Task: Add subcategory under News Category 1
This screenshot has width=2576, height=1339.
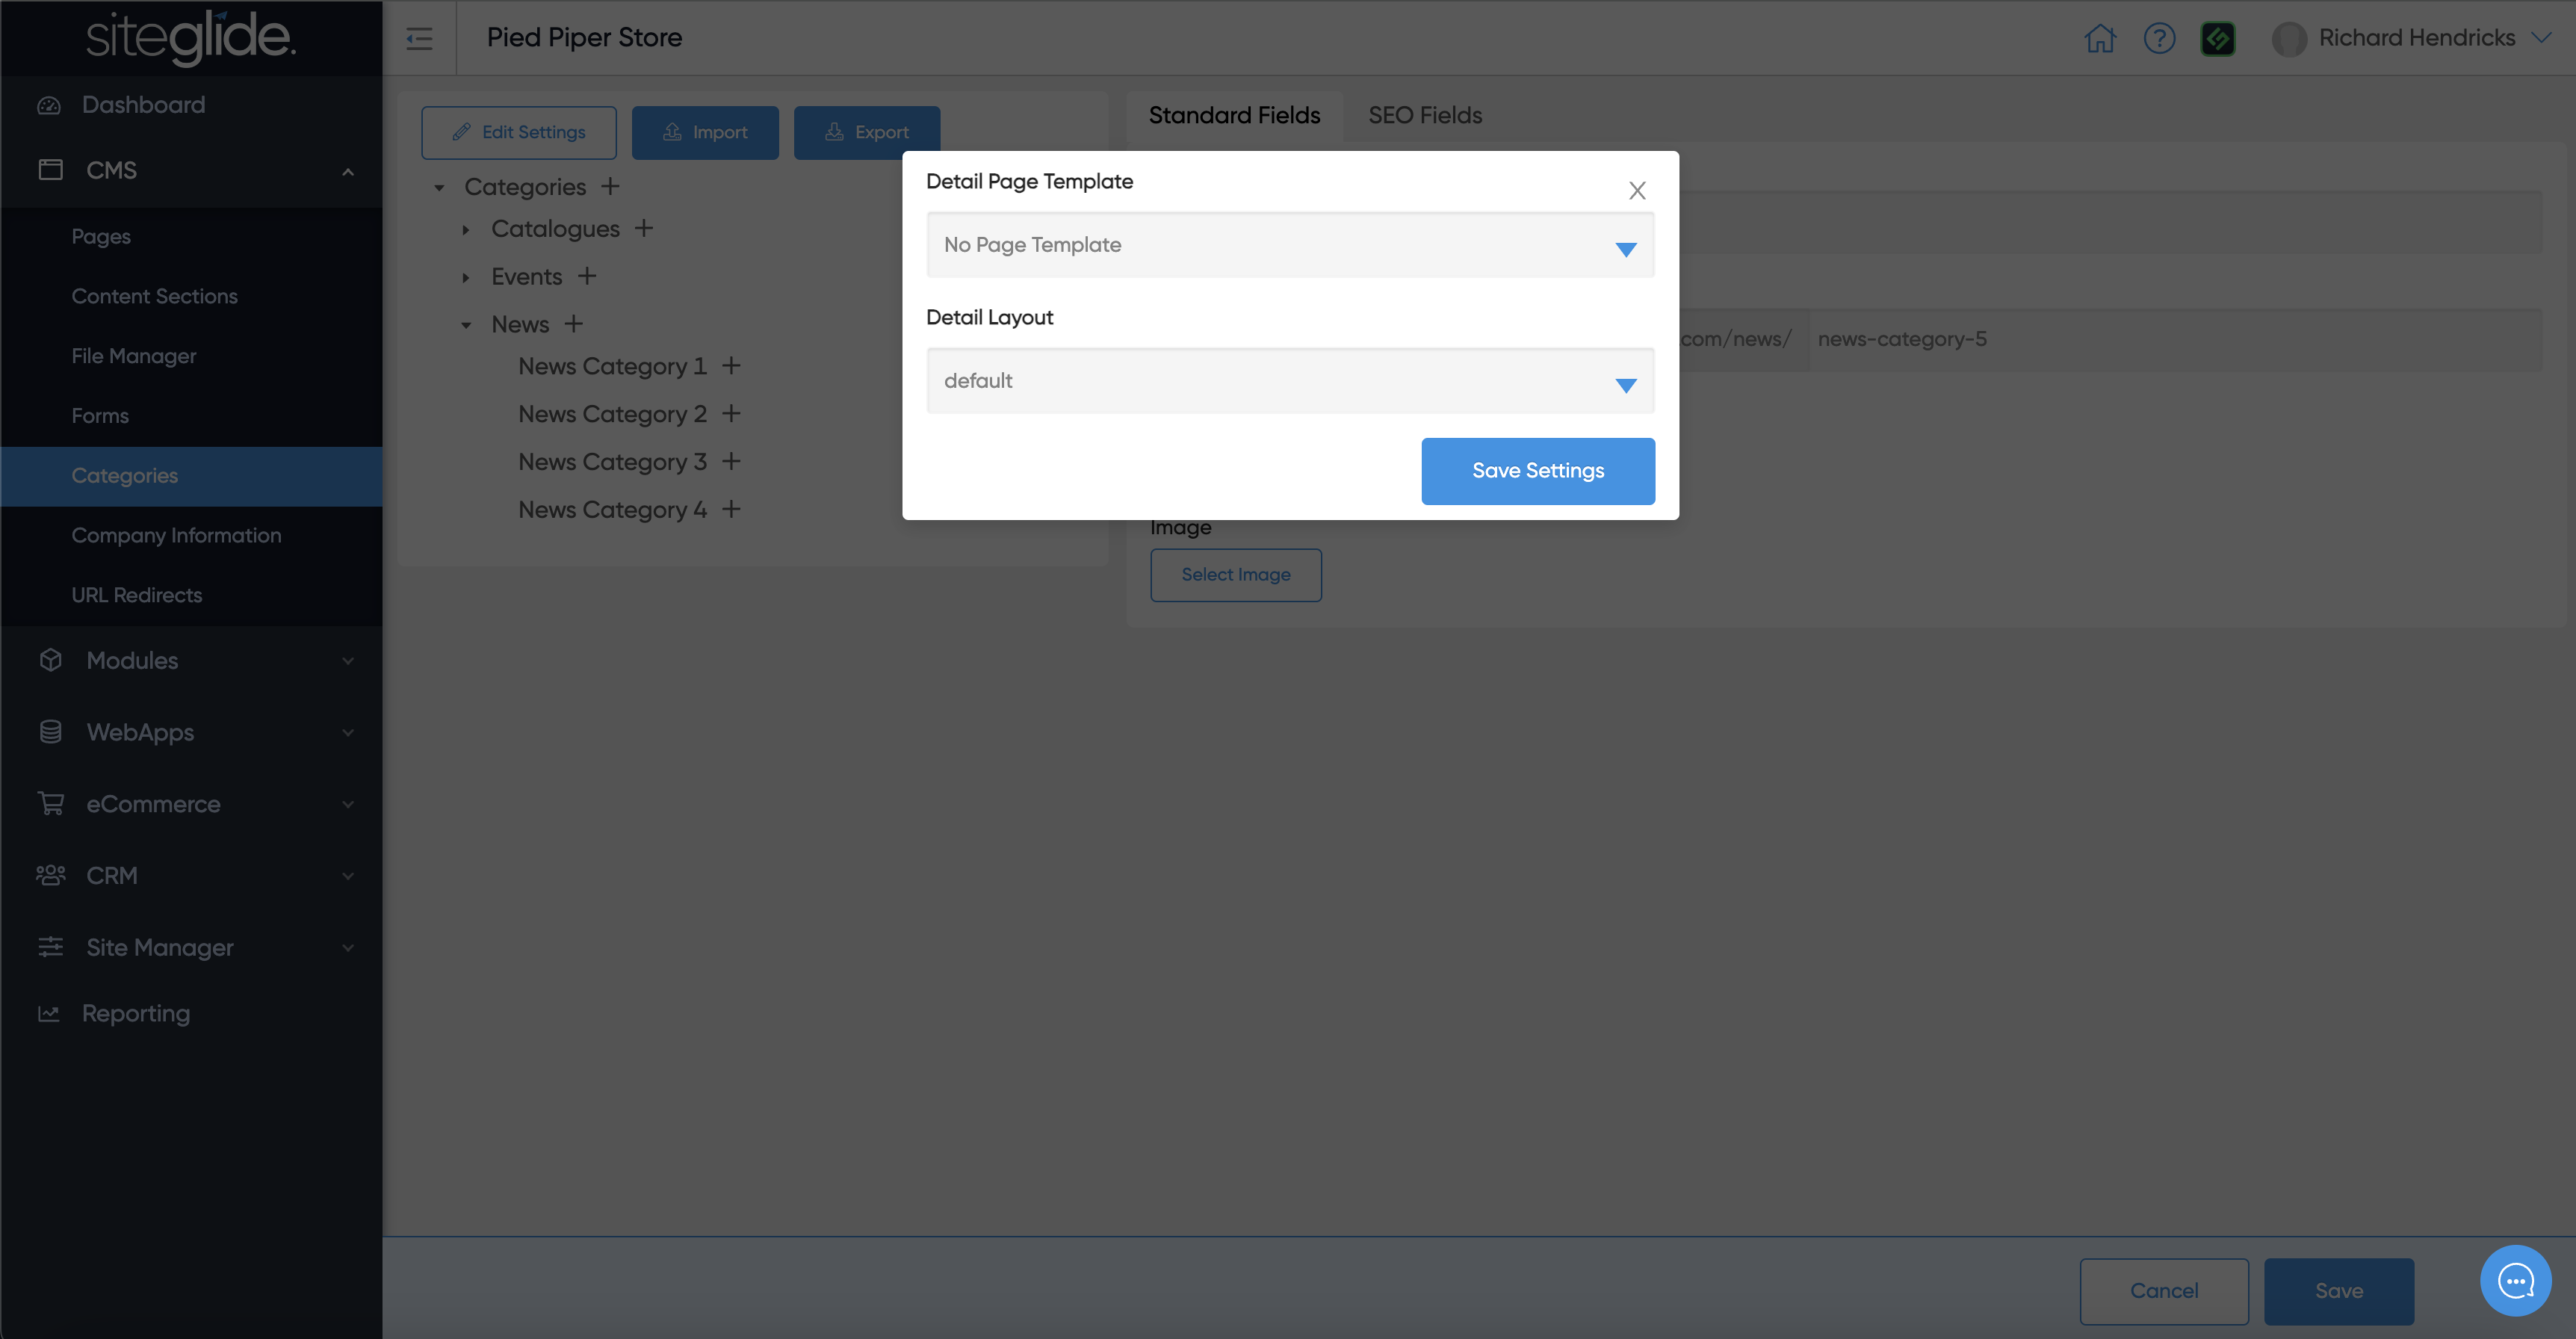Action: 732,366
